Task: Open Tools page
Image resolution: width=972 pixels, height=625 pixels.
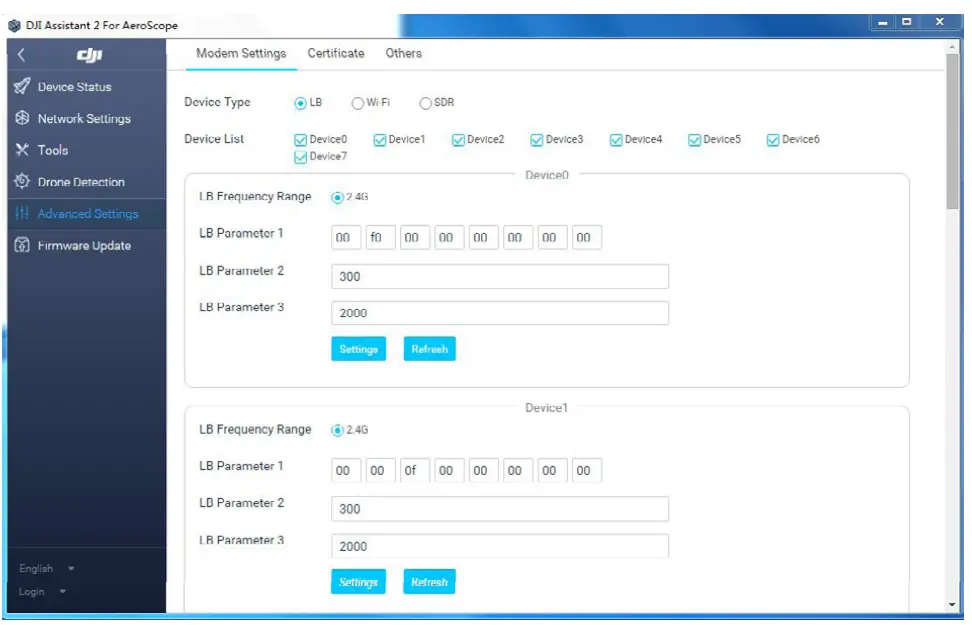Action: click(x=87, y=150)
